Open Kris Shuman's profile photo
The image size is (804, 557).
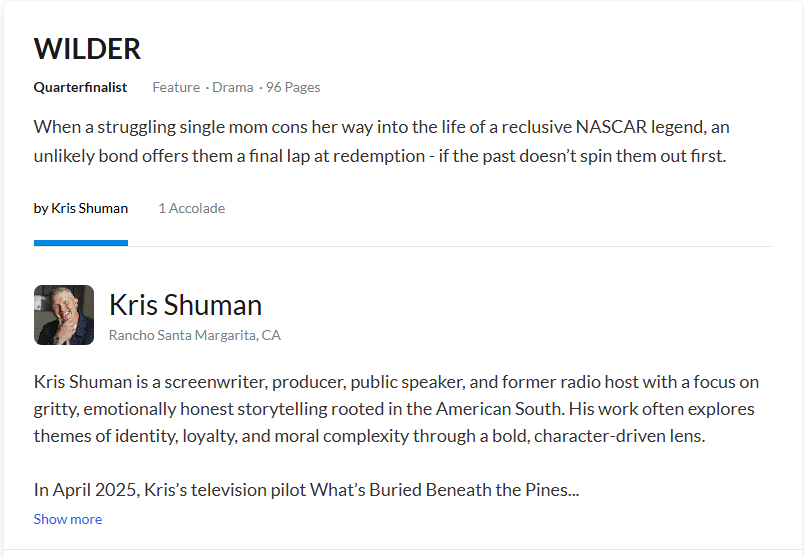(64, 315)
